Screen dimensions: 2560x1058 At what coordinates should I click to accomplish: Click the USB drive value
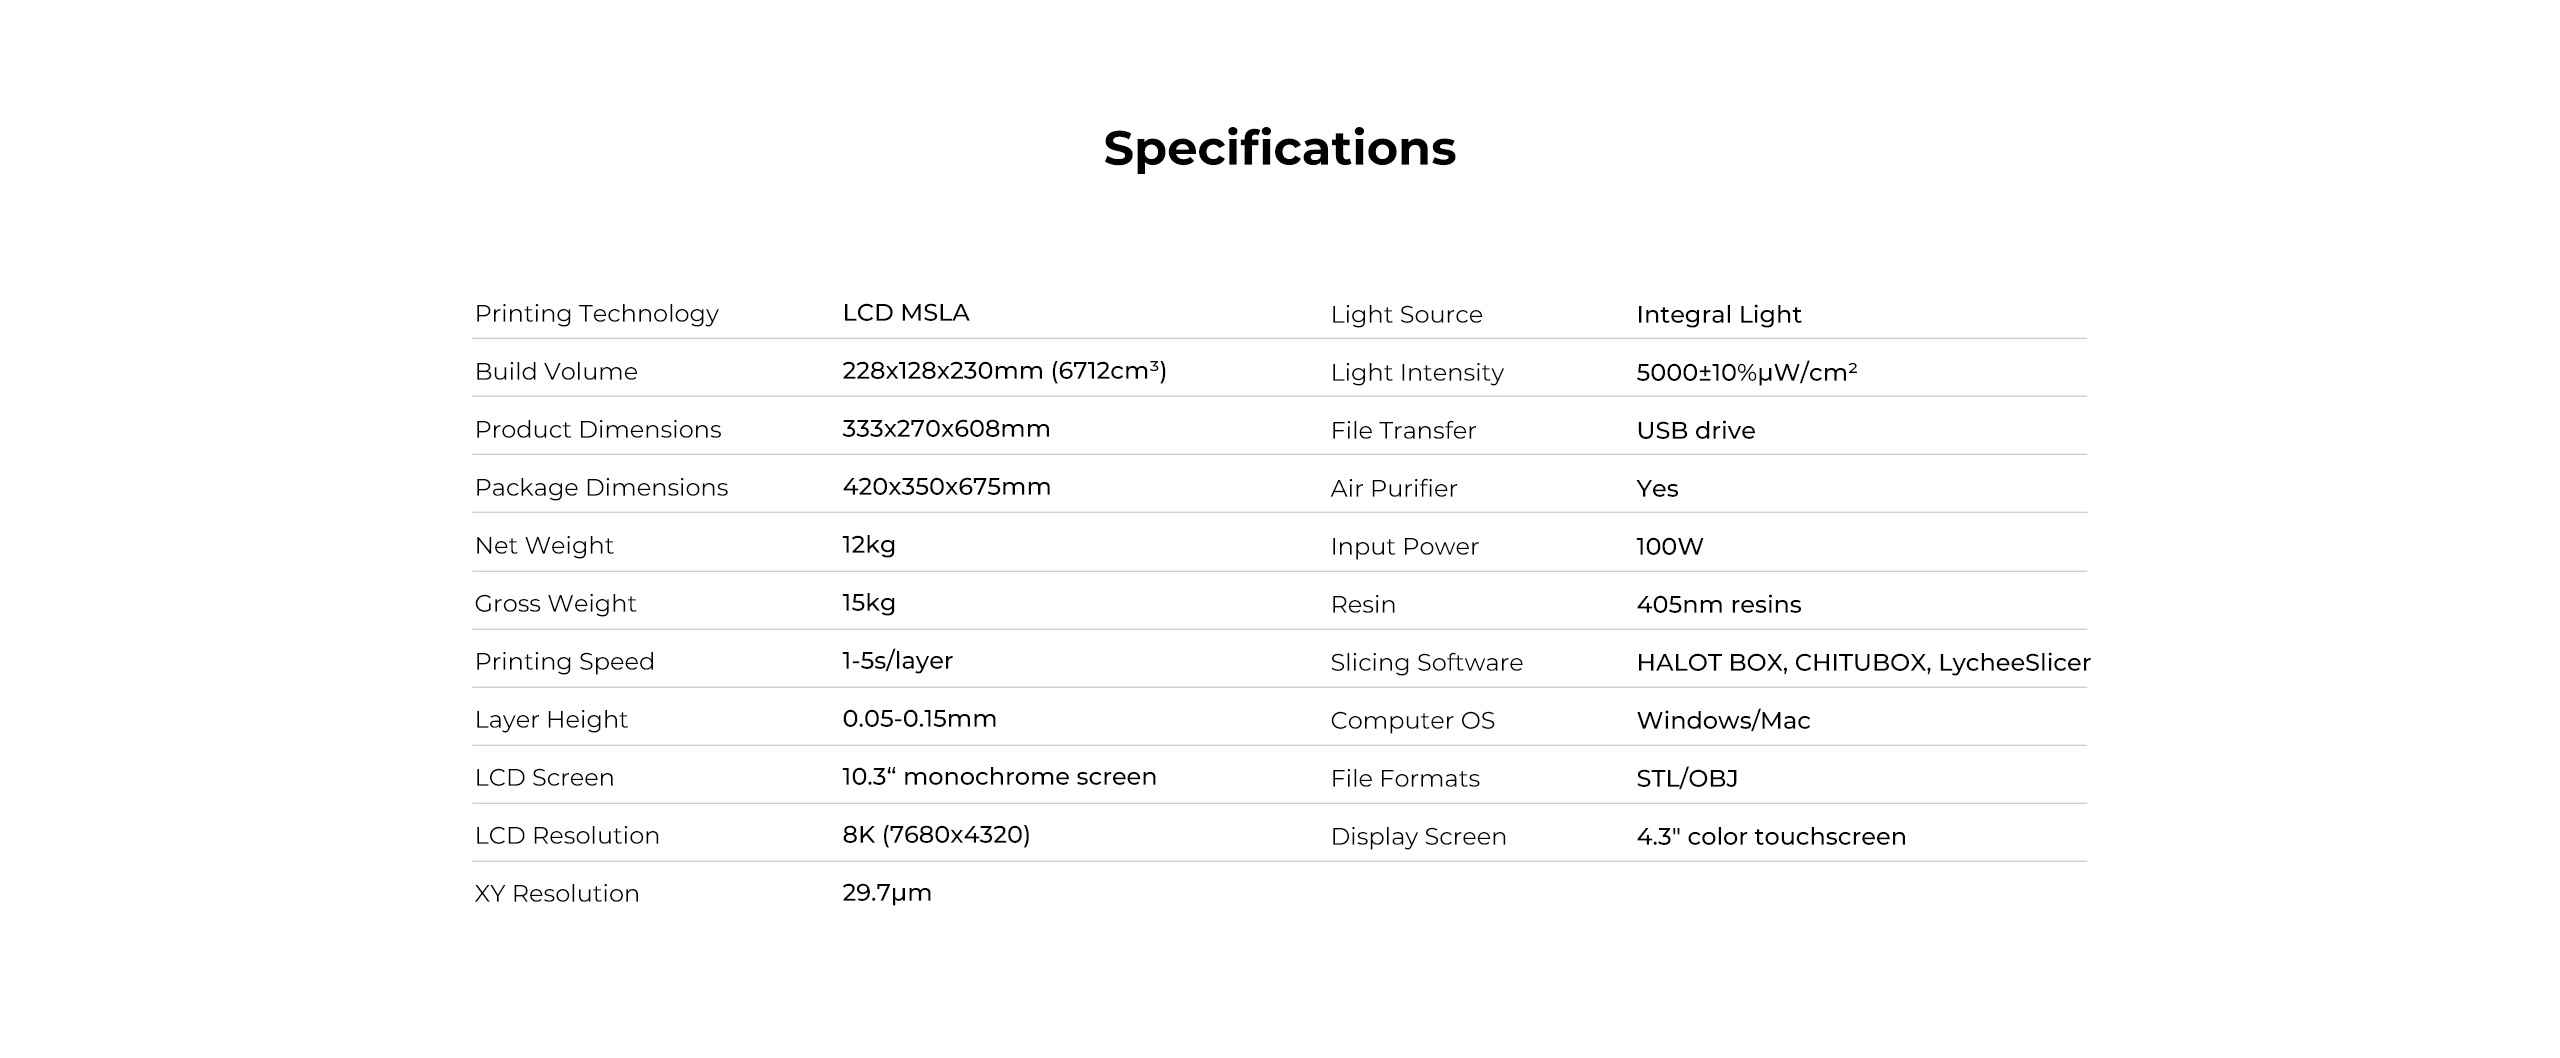click(x=1695, y=431)
